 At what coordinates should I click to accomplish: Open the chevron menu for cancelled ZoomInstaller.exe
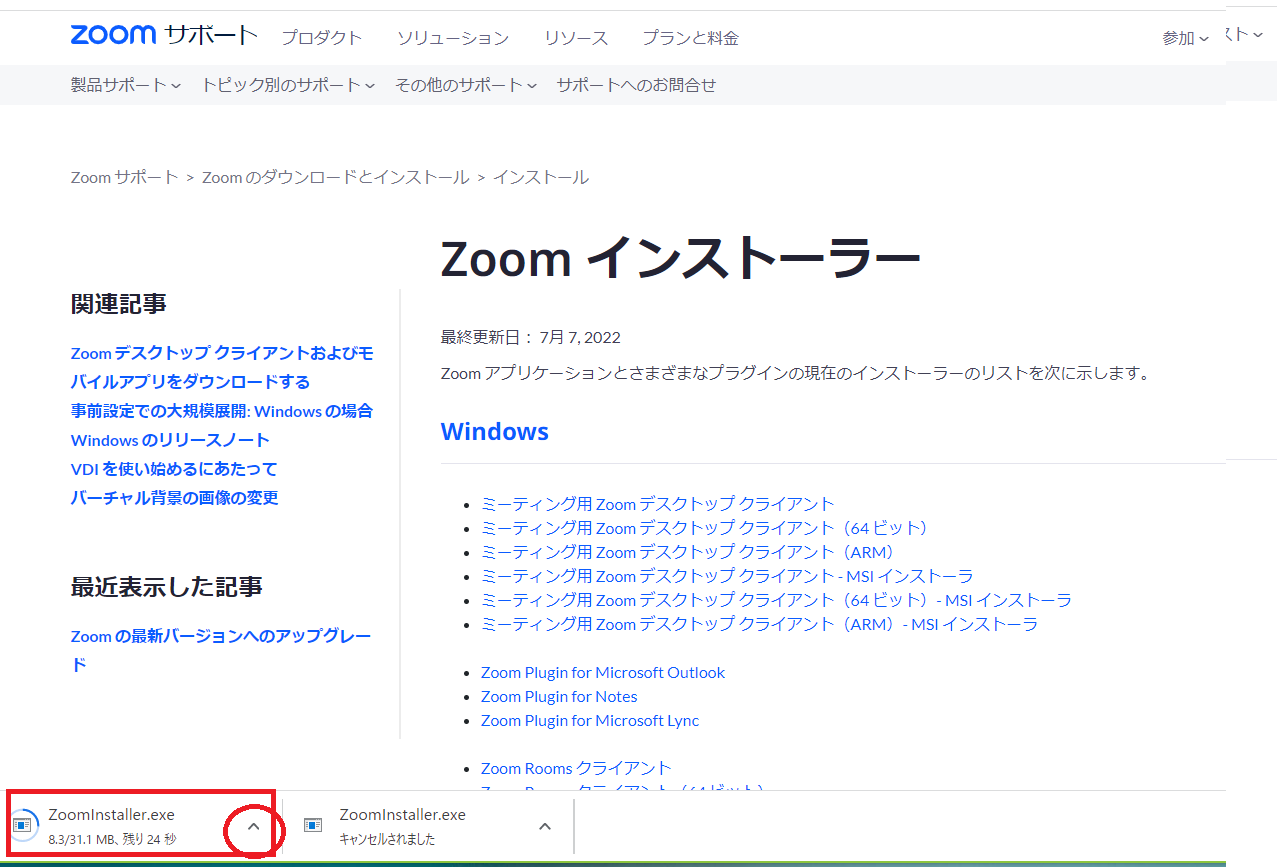545,826
